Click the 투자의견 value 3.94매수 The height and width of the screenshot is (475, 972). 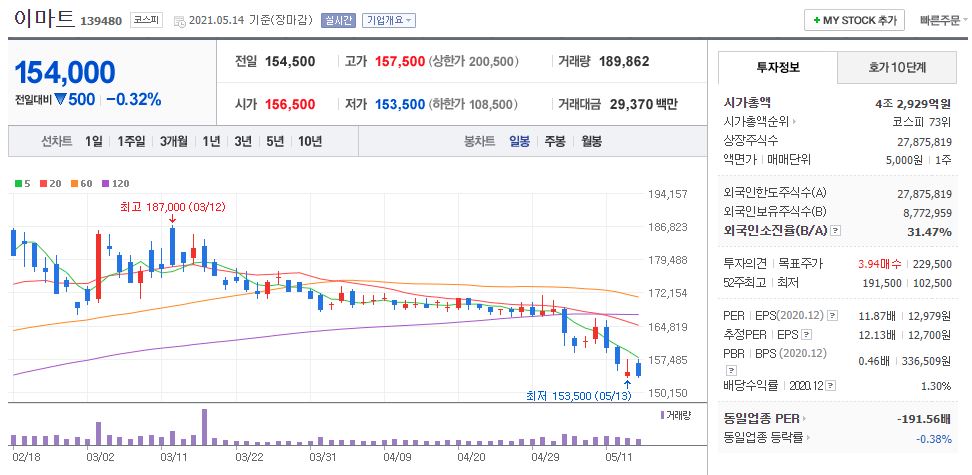[879, 264]
